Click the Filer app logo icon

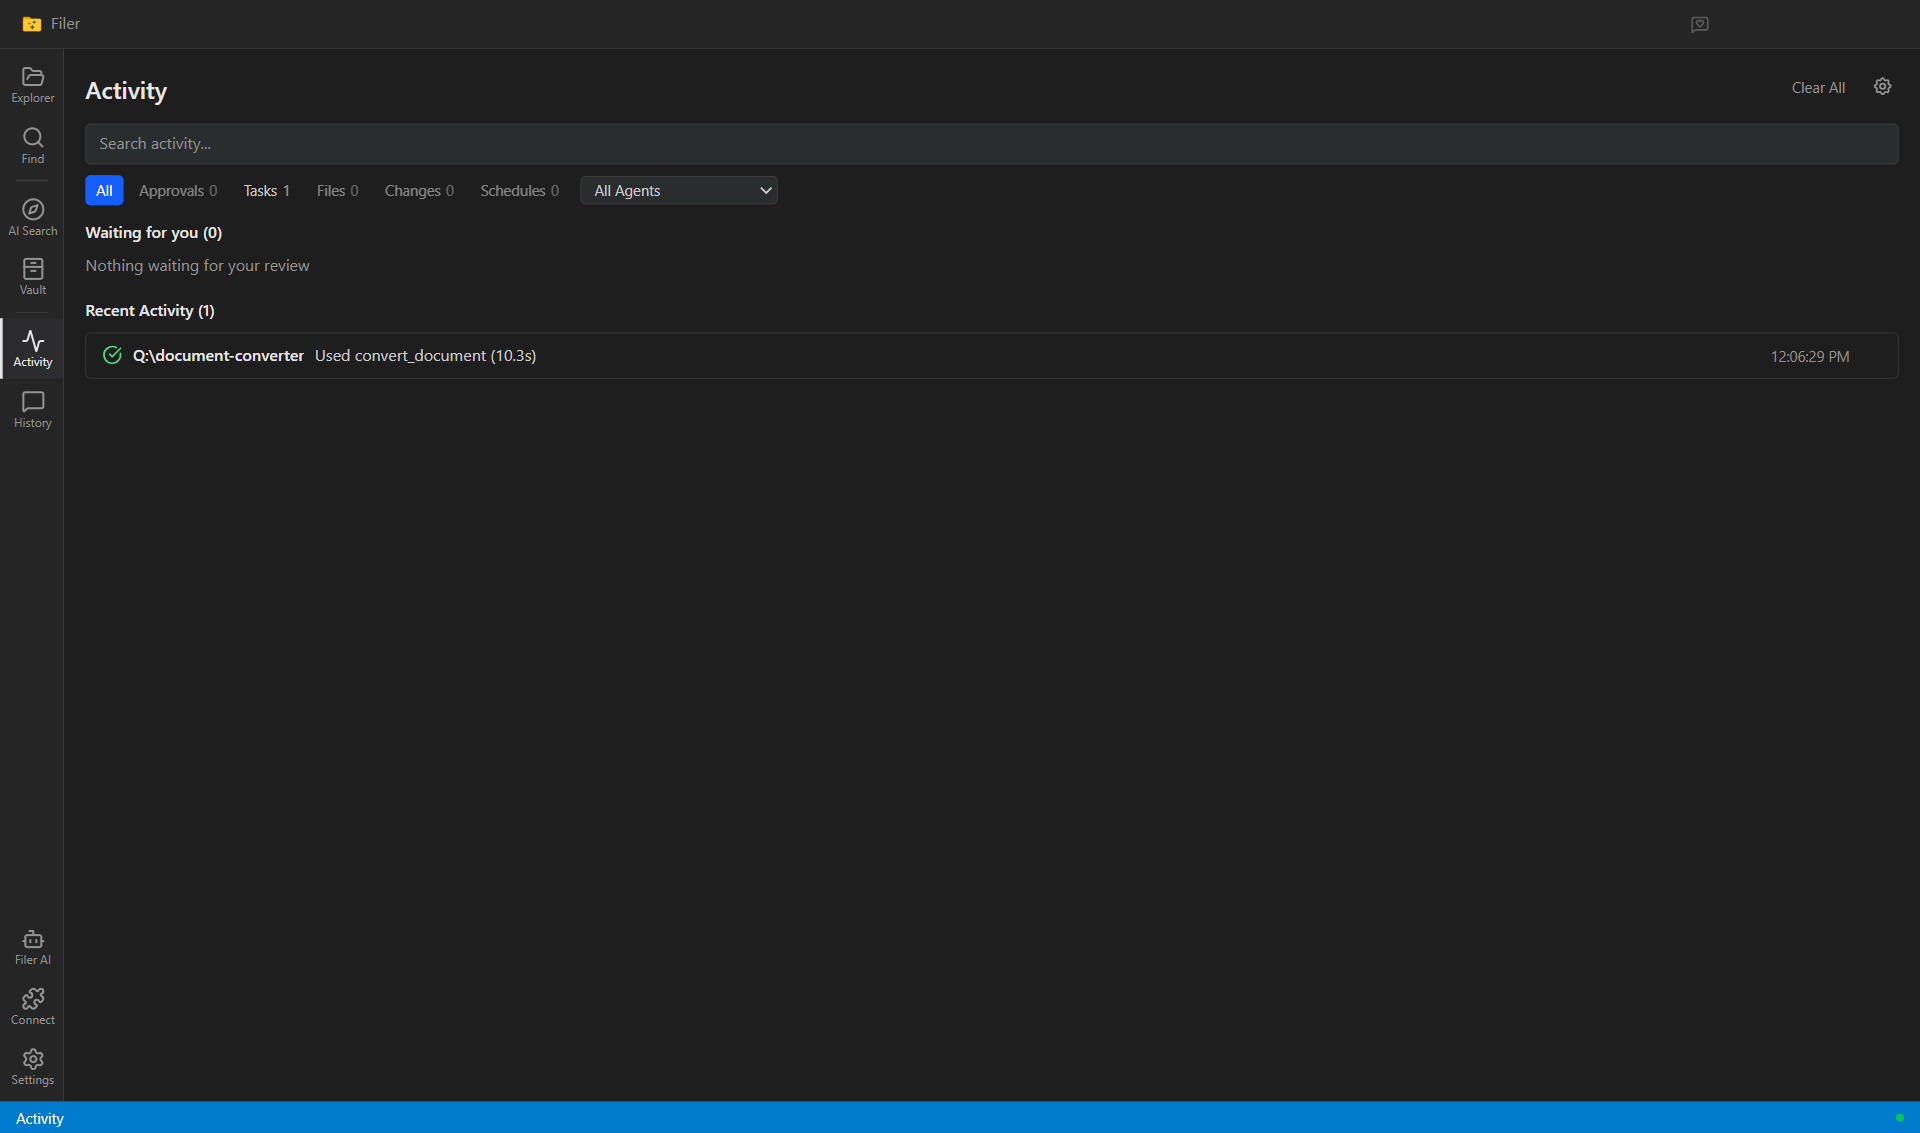(x=32, y=24)
